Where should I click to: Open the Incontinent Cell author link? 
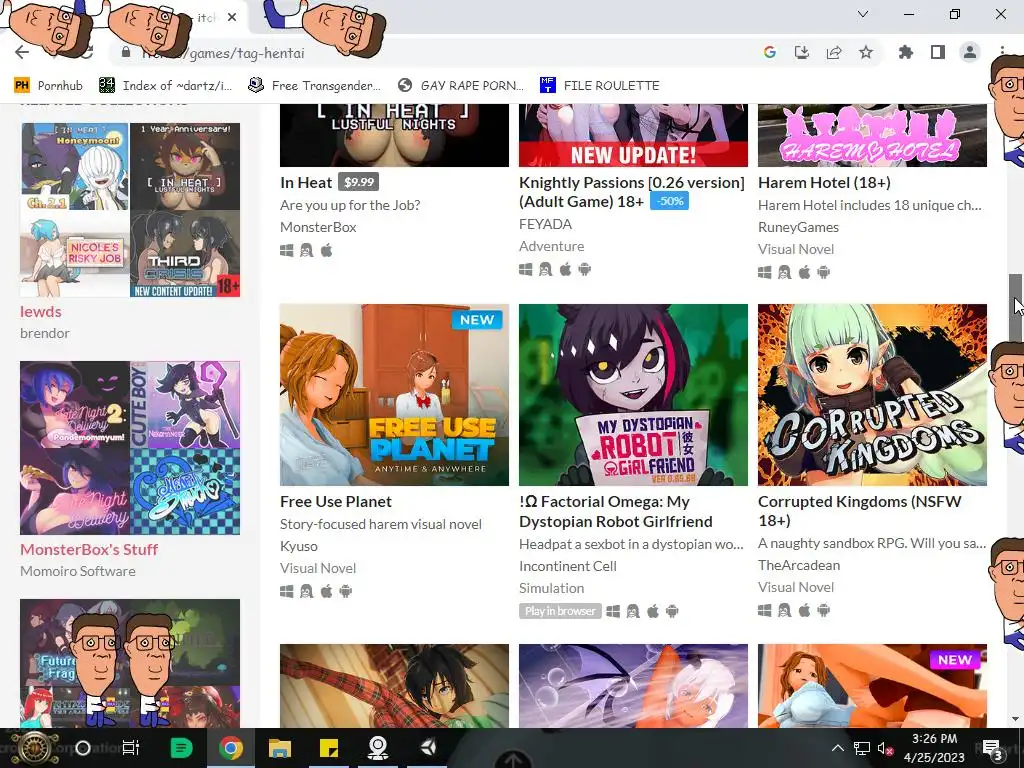568,566
